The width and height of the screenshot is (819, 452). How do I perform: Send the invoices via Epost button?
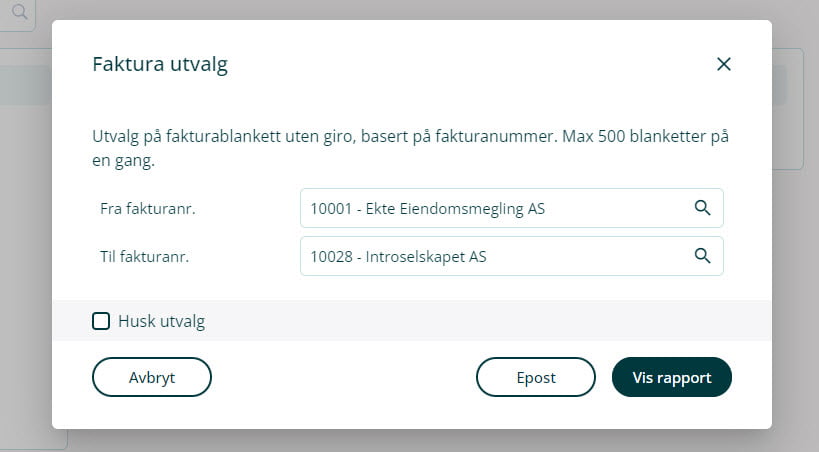(x=536, y=377)
